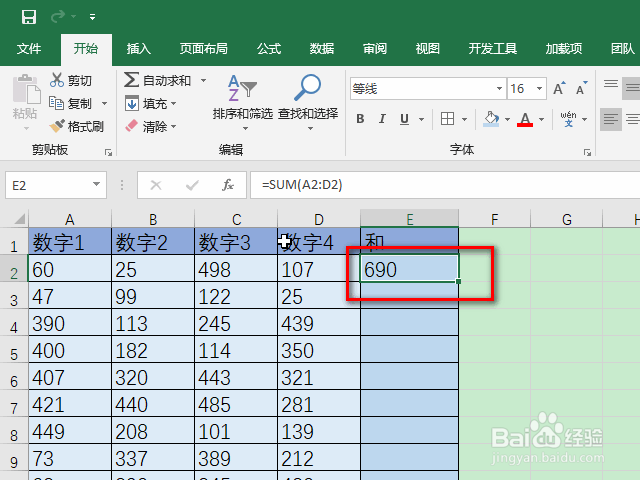Viewport: 640px width, 480px height.
Task: Select cell B7 containing 440
Action: pos(153,404)
